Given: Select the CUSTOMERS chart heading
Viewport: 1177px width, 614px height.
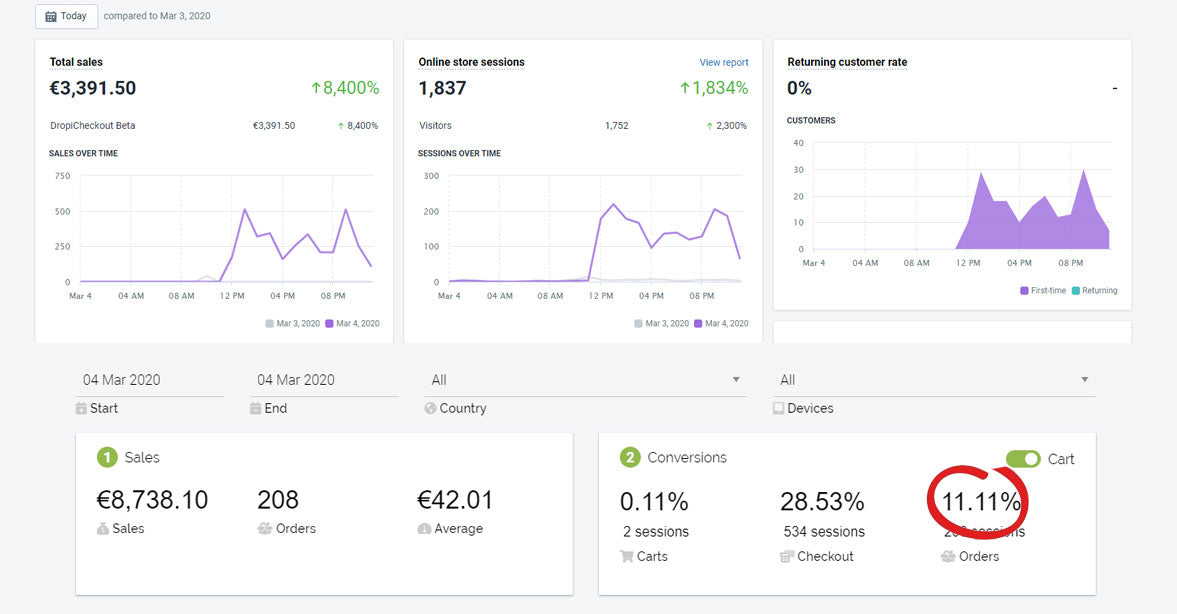Looking at the screenshot, I should point(811,120).
